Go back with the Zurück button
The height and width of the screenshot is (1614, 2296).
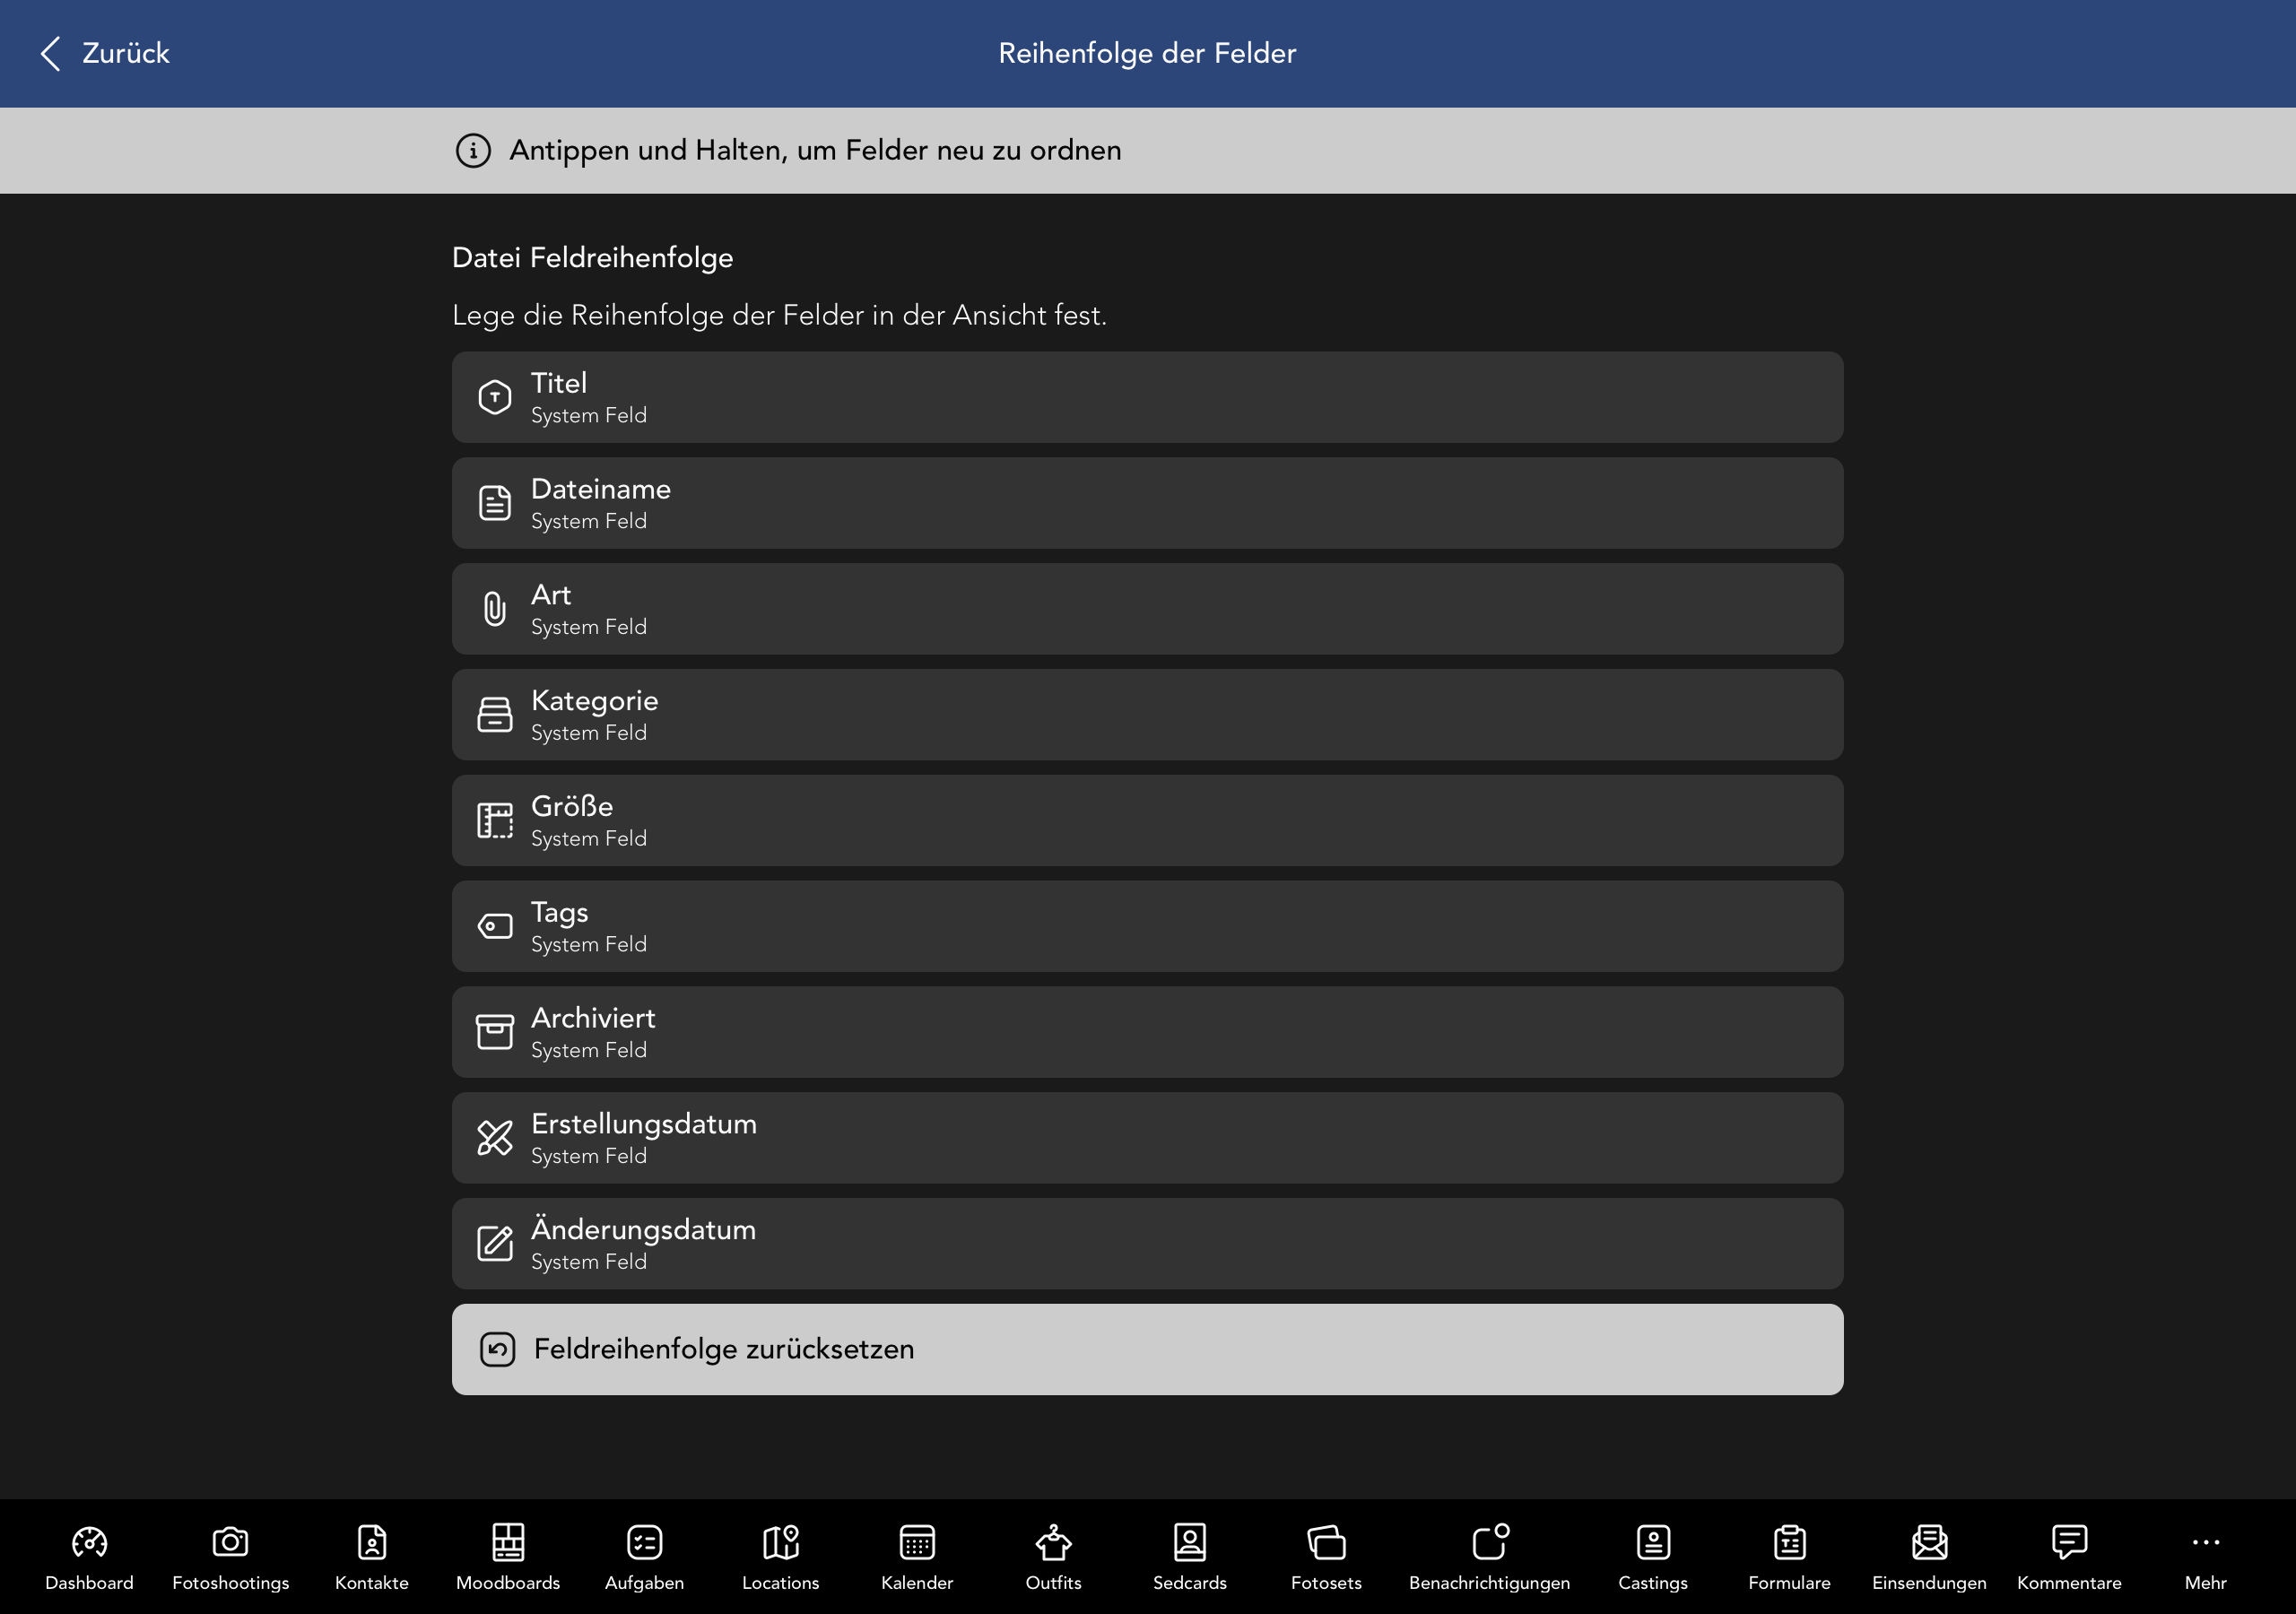(104, 53)
